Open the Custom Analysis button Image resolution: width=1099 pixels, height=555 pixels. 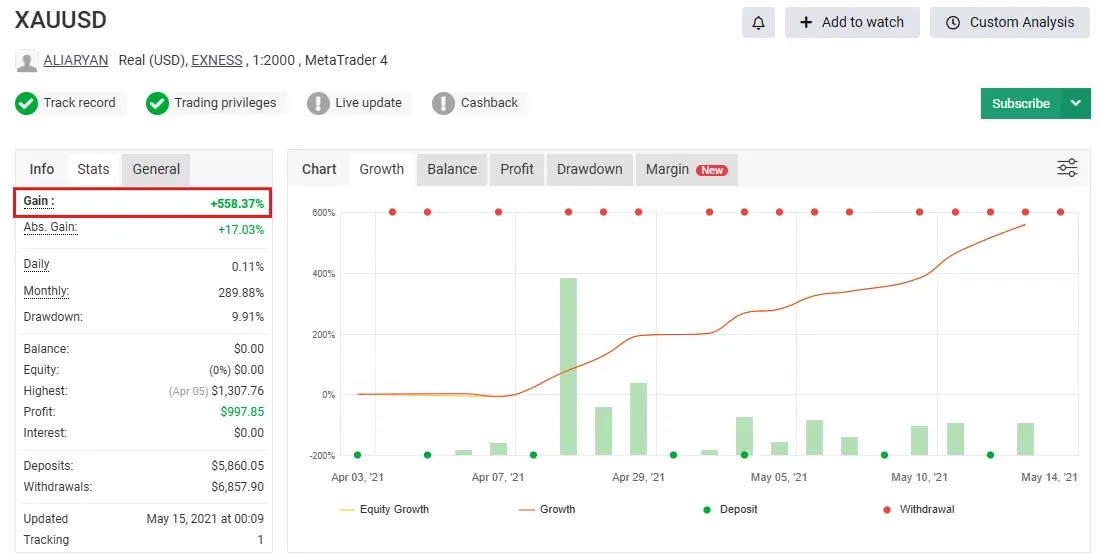(x=1009, y=22)
